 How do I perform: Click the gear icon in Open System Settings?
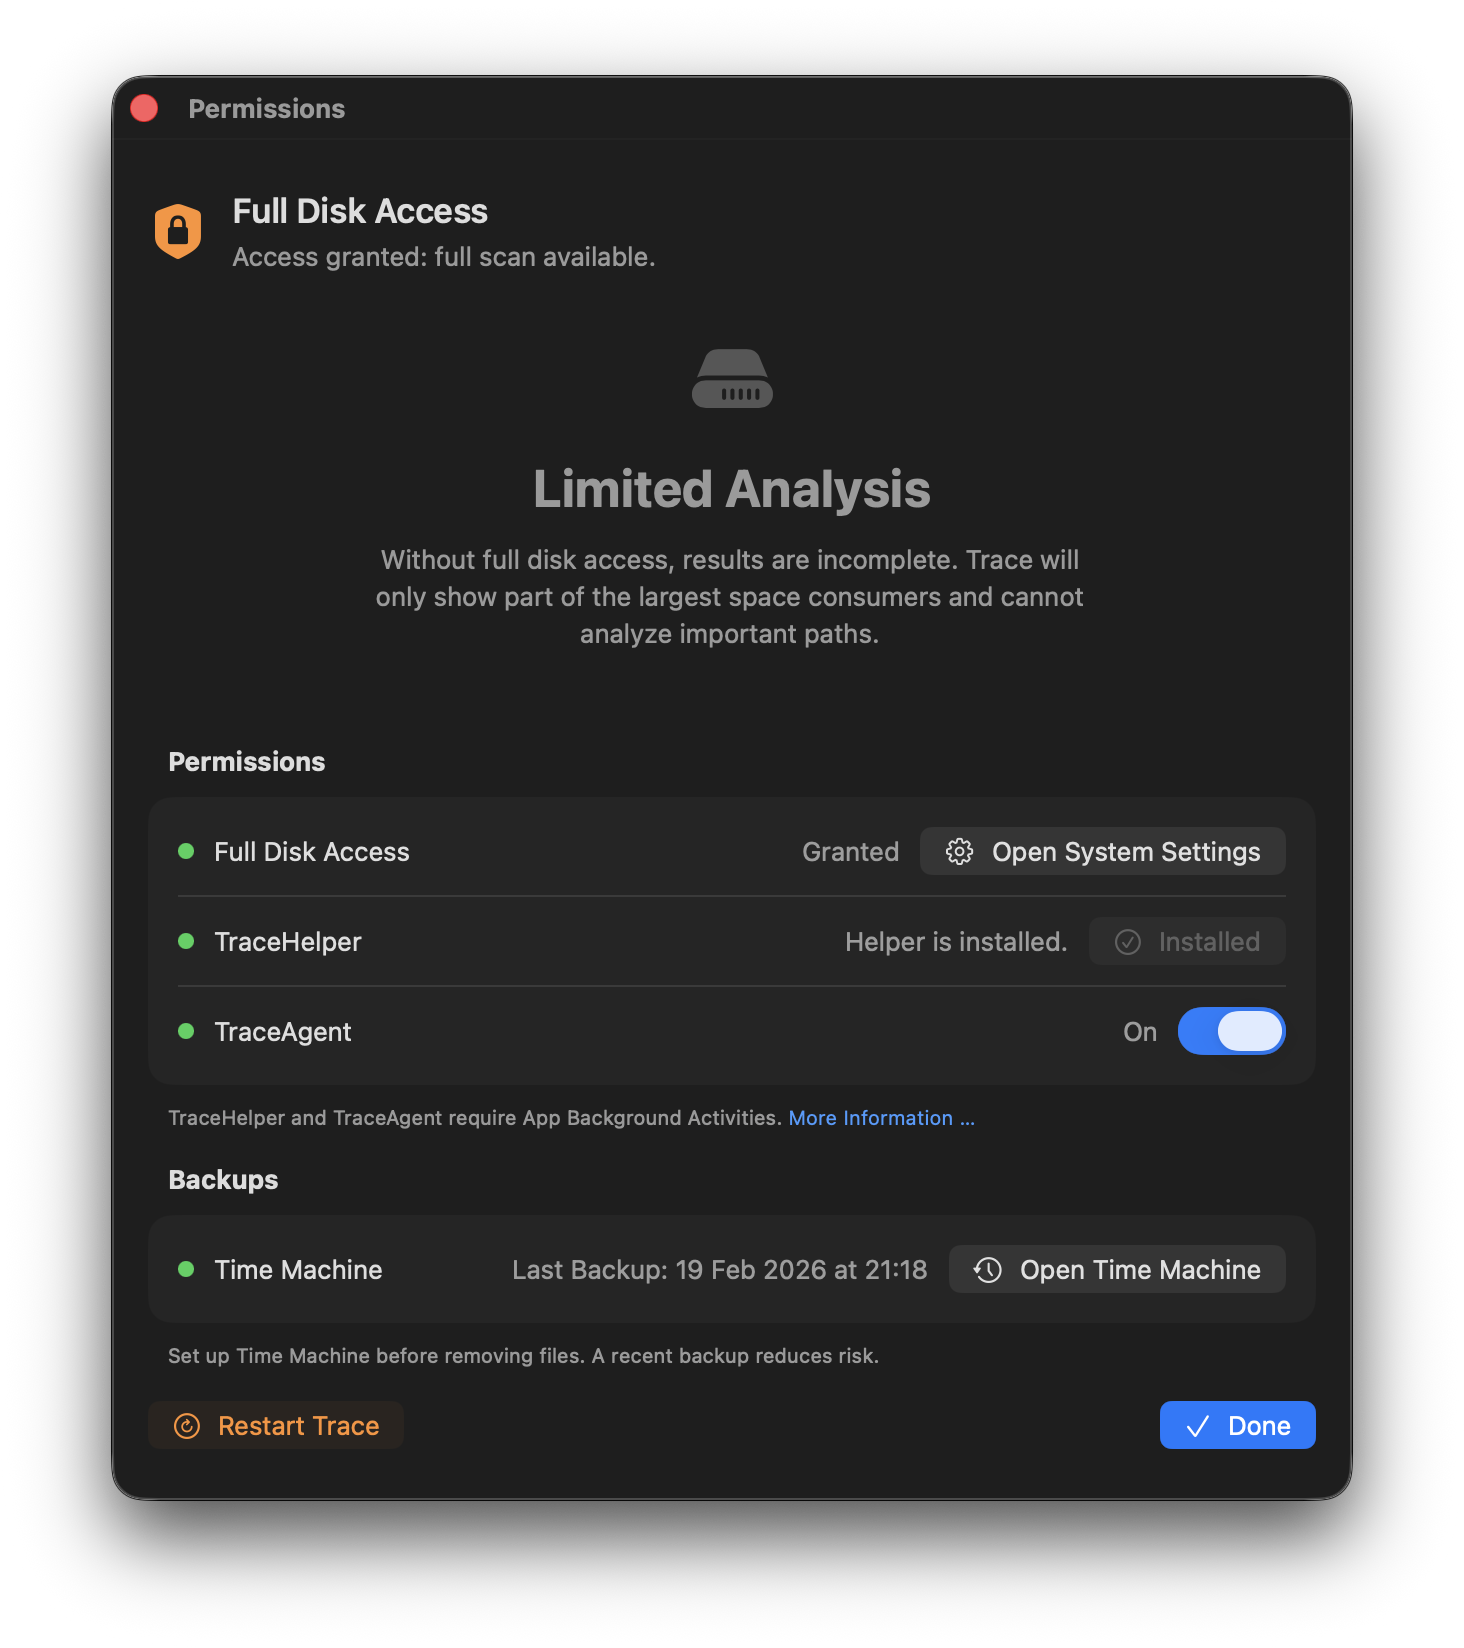click(959, 852)
